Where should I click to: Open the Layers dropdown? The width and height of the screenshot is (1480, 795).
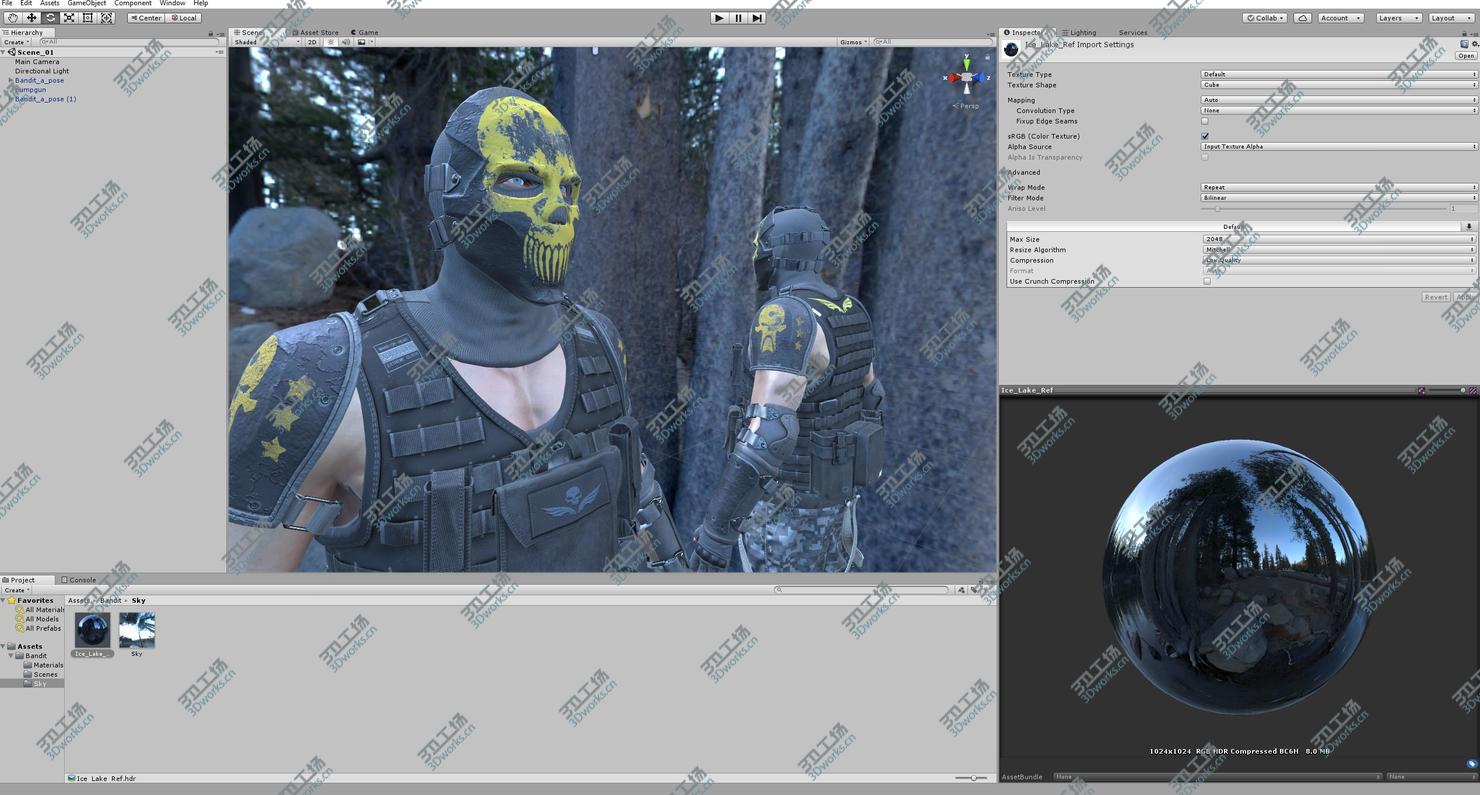coord(1397,18)
